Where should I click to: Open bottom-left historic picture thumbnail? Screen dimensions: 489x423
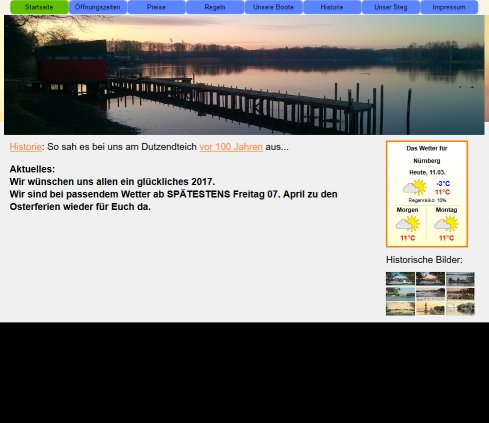pyautogui.click(x=400, y=309)
